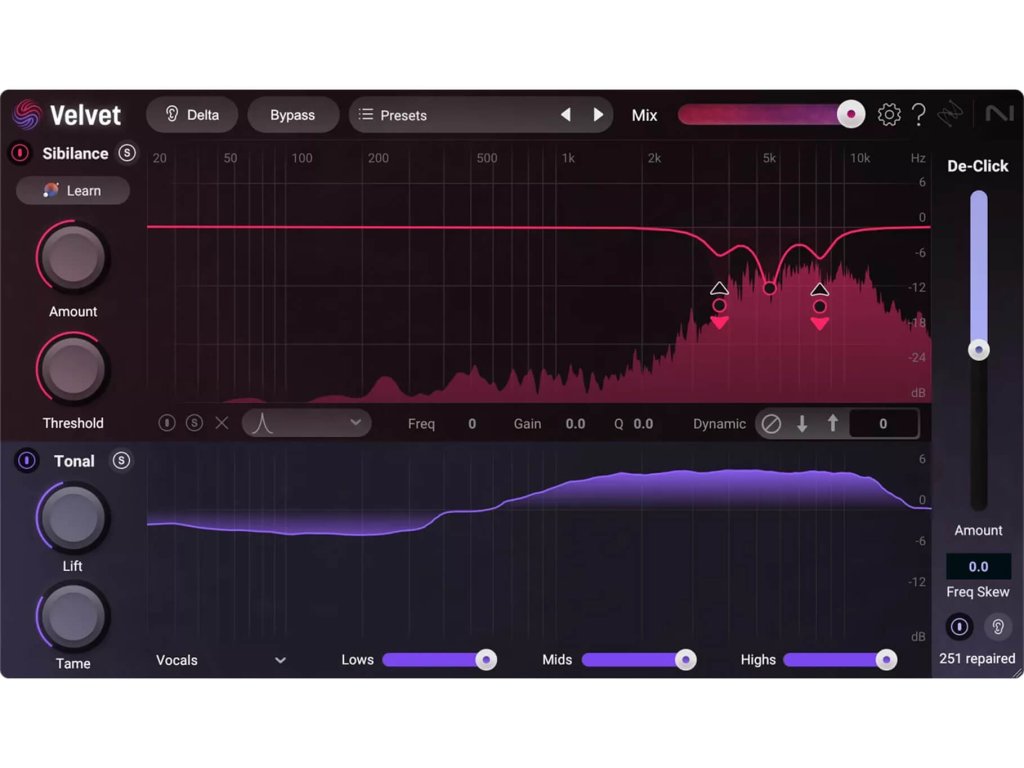This screenshot has height=768, width=1024.
Task: Open settings with the gear icon
Action: click(889, 115)
